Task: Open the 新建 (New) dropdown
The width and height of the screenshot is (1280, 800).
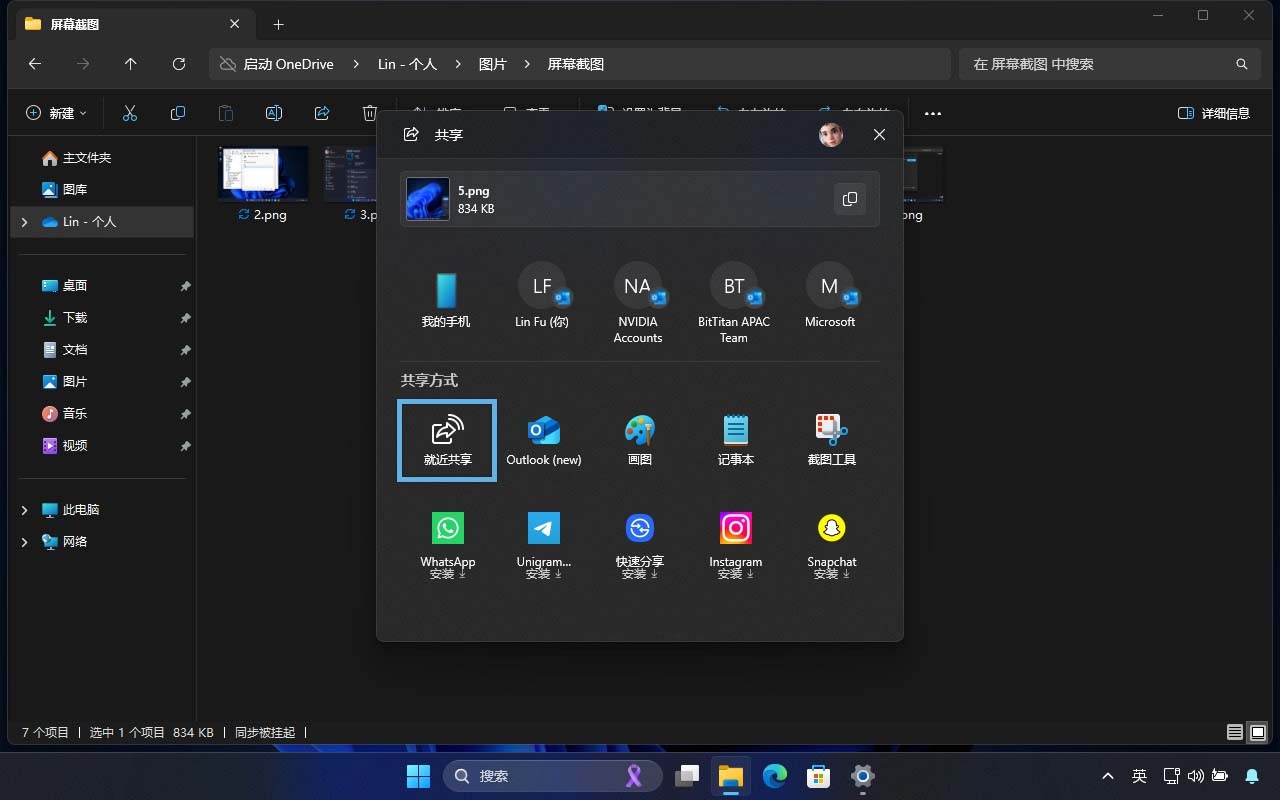Action: [56, 113]
